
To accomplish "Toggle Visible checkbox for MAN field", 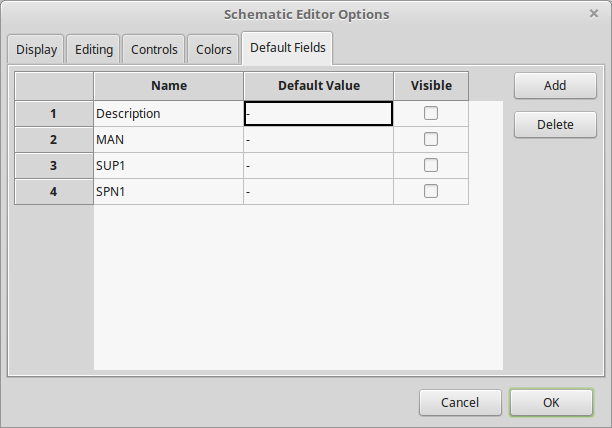I will coord(431,139).
